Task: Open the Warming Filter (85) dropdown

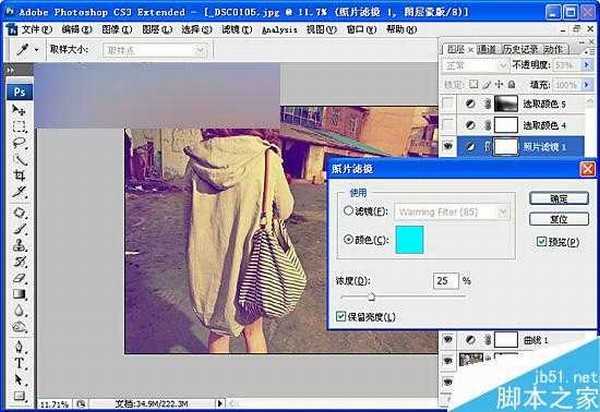Action: [x=502, y=212]
